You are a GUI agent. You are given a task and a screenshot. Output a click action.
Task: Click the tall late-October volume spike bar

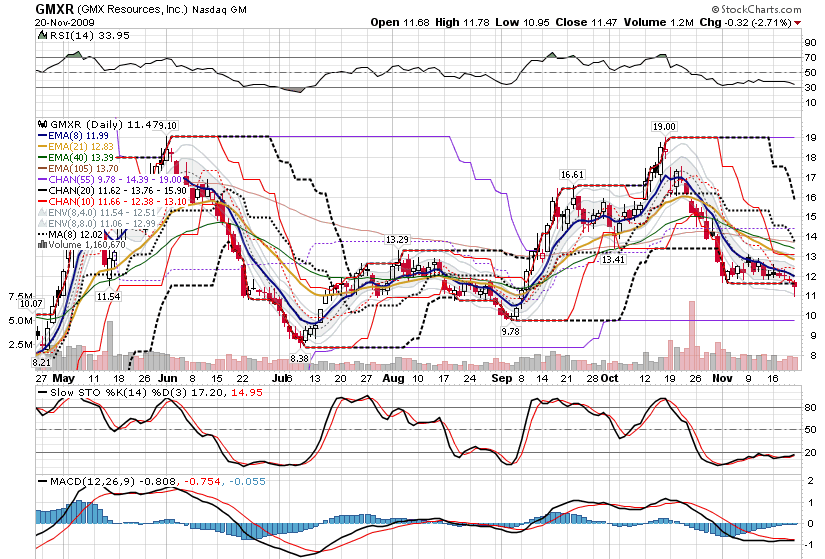pos(692,336)
